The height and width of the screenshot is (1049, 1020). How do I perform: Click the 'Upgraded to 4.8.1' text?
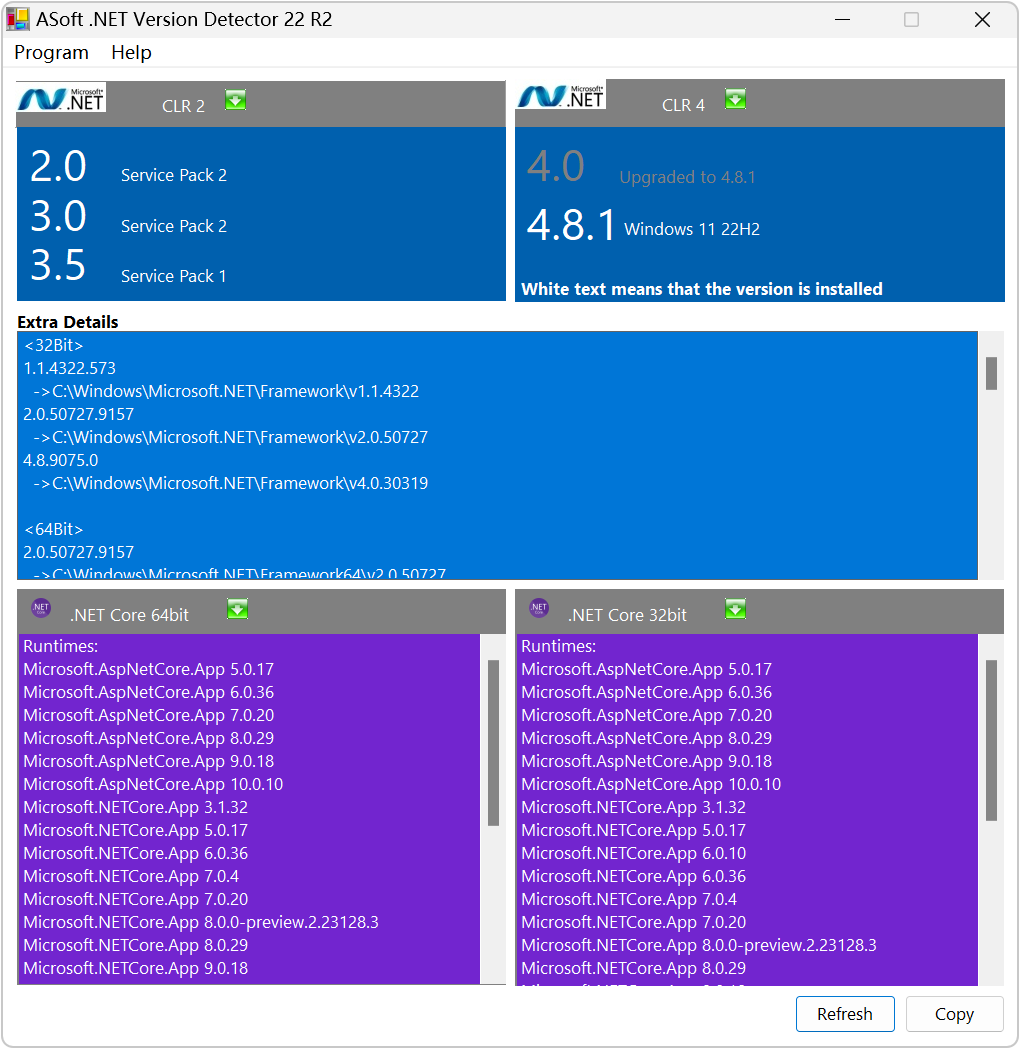[x=688, y=177]
